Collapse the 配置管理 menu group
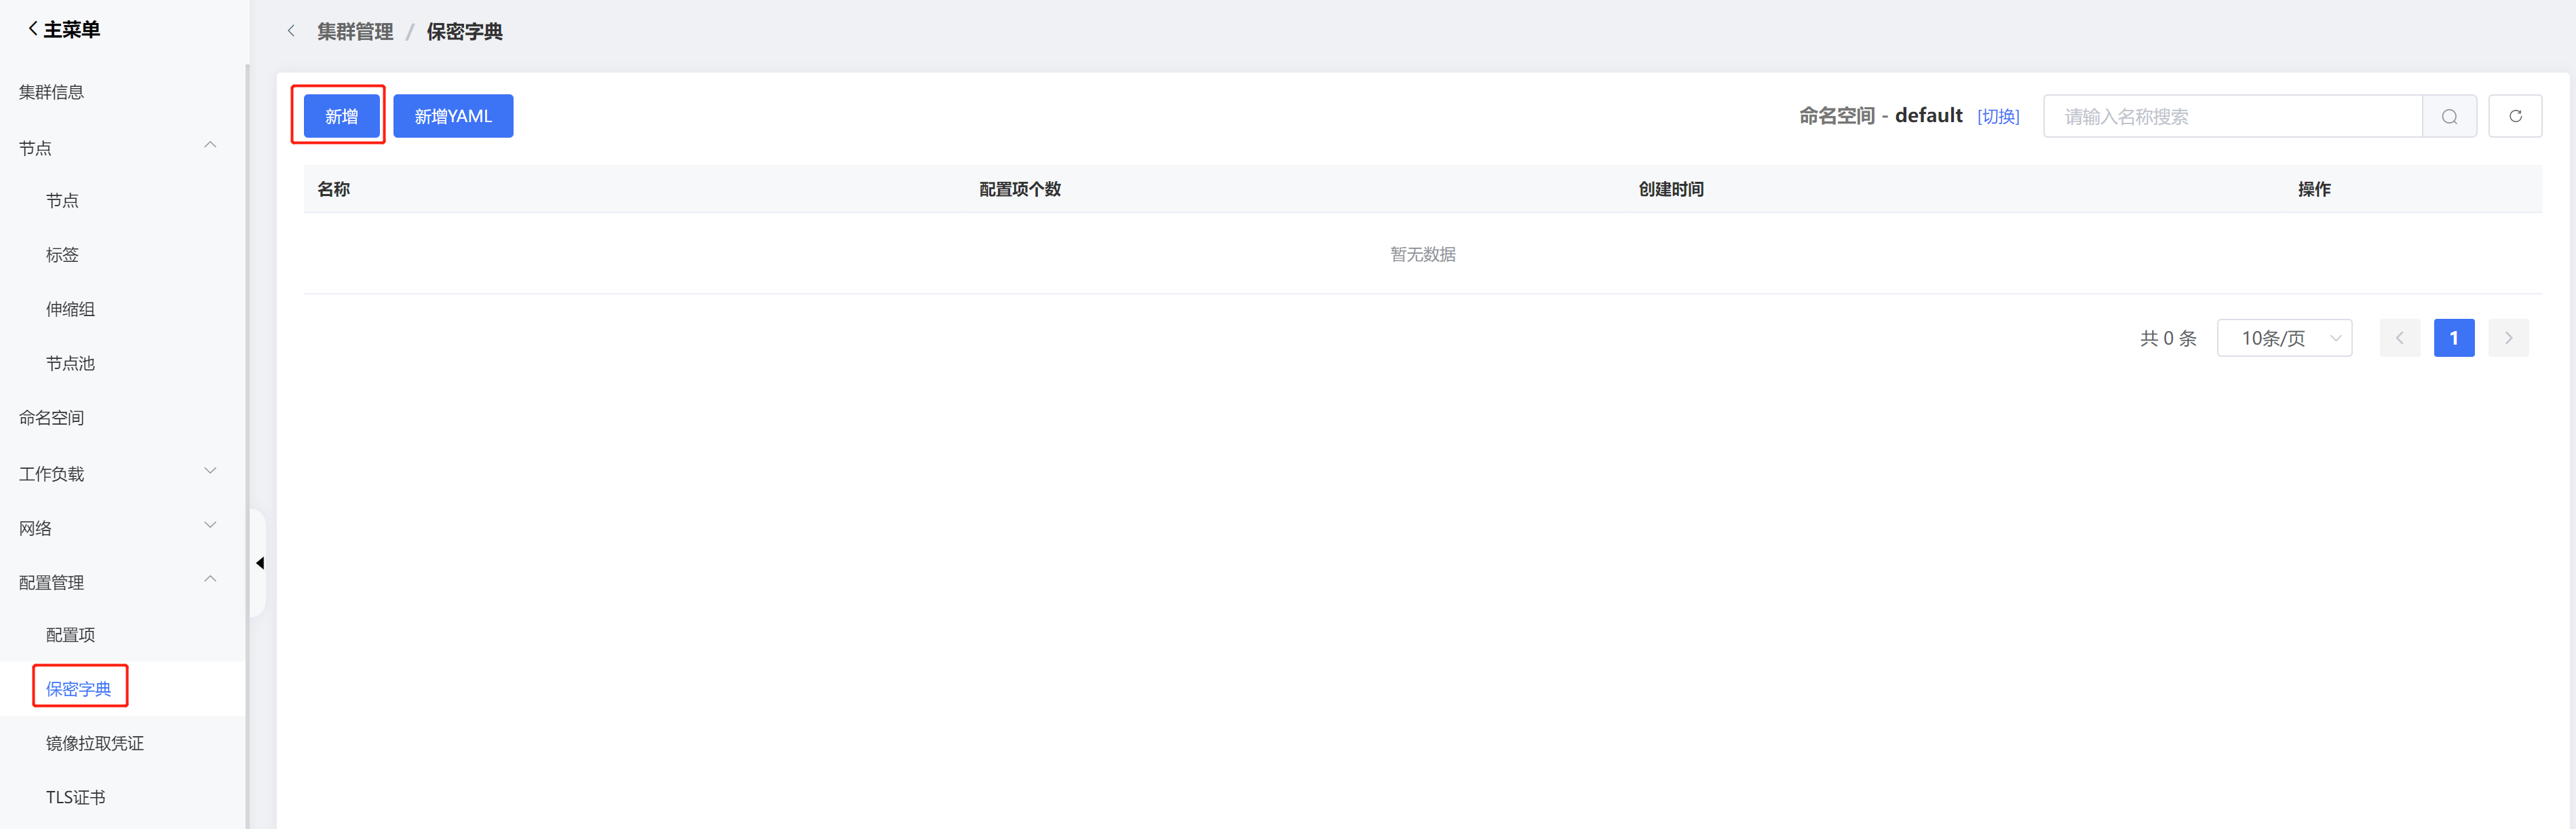The height and width of the screenshot is (829, 2576). pyautogui.click(x=210, y=580)
